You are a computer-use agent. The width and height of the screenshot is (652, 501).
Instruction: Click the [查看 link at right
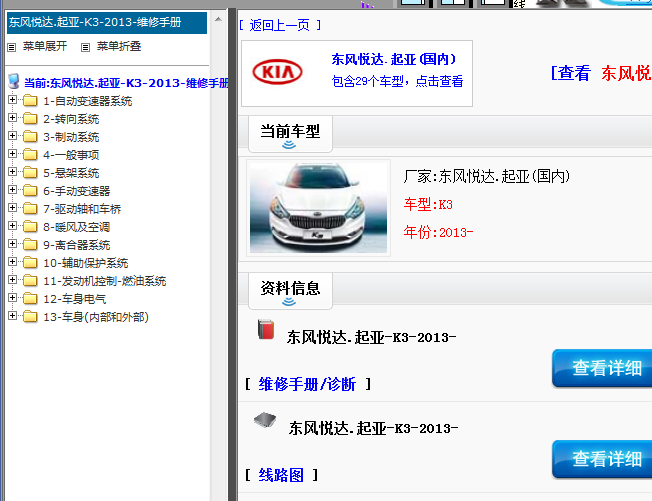click(571, 73)
